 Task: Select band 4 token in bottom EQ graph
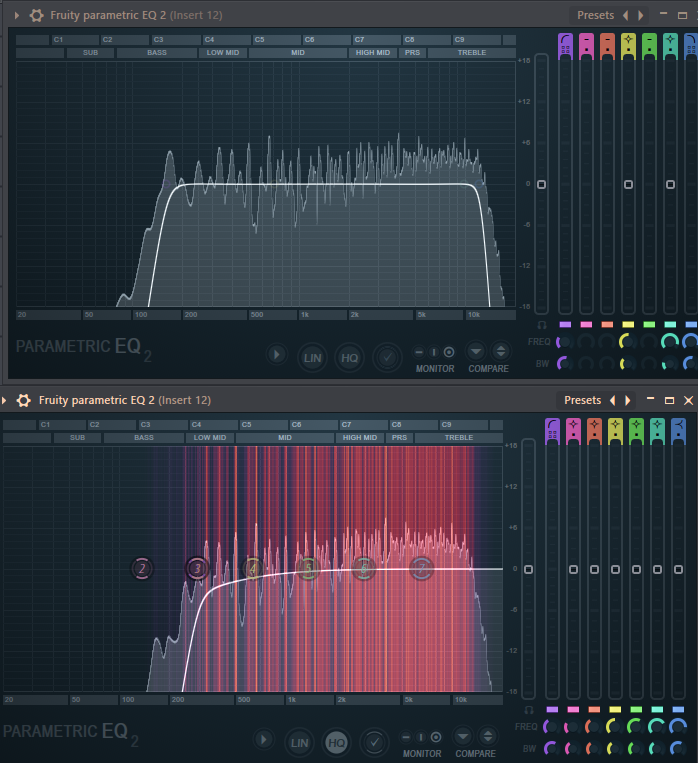(253, 568)
